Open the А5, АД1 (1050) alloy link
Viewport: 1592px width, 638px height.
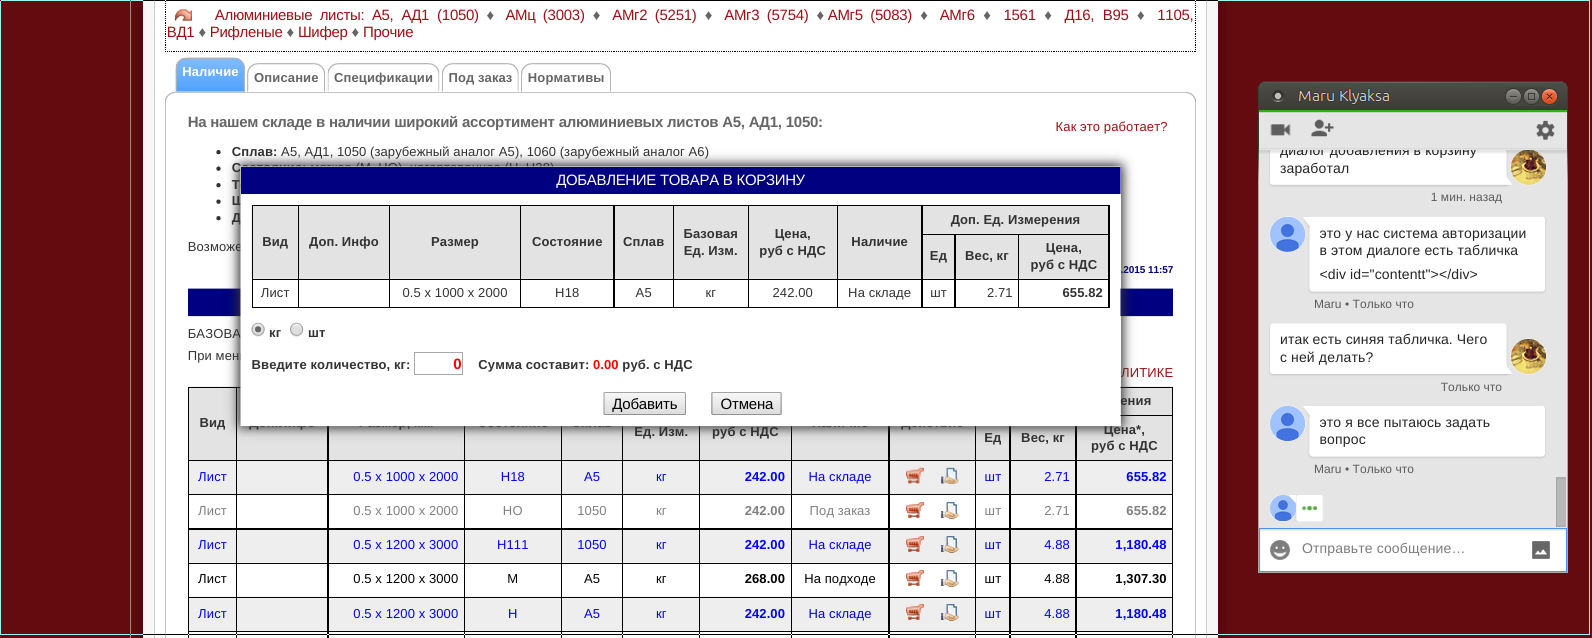pyautogui.click(x=426, y=15)
